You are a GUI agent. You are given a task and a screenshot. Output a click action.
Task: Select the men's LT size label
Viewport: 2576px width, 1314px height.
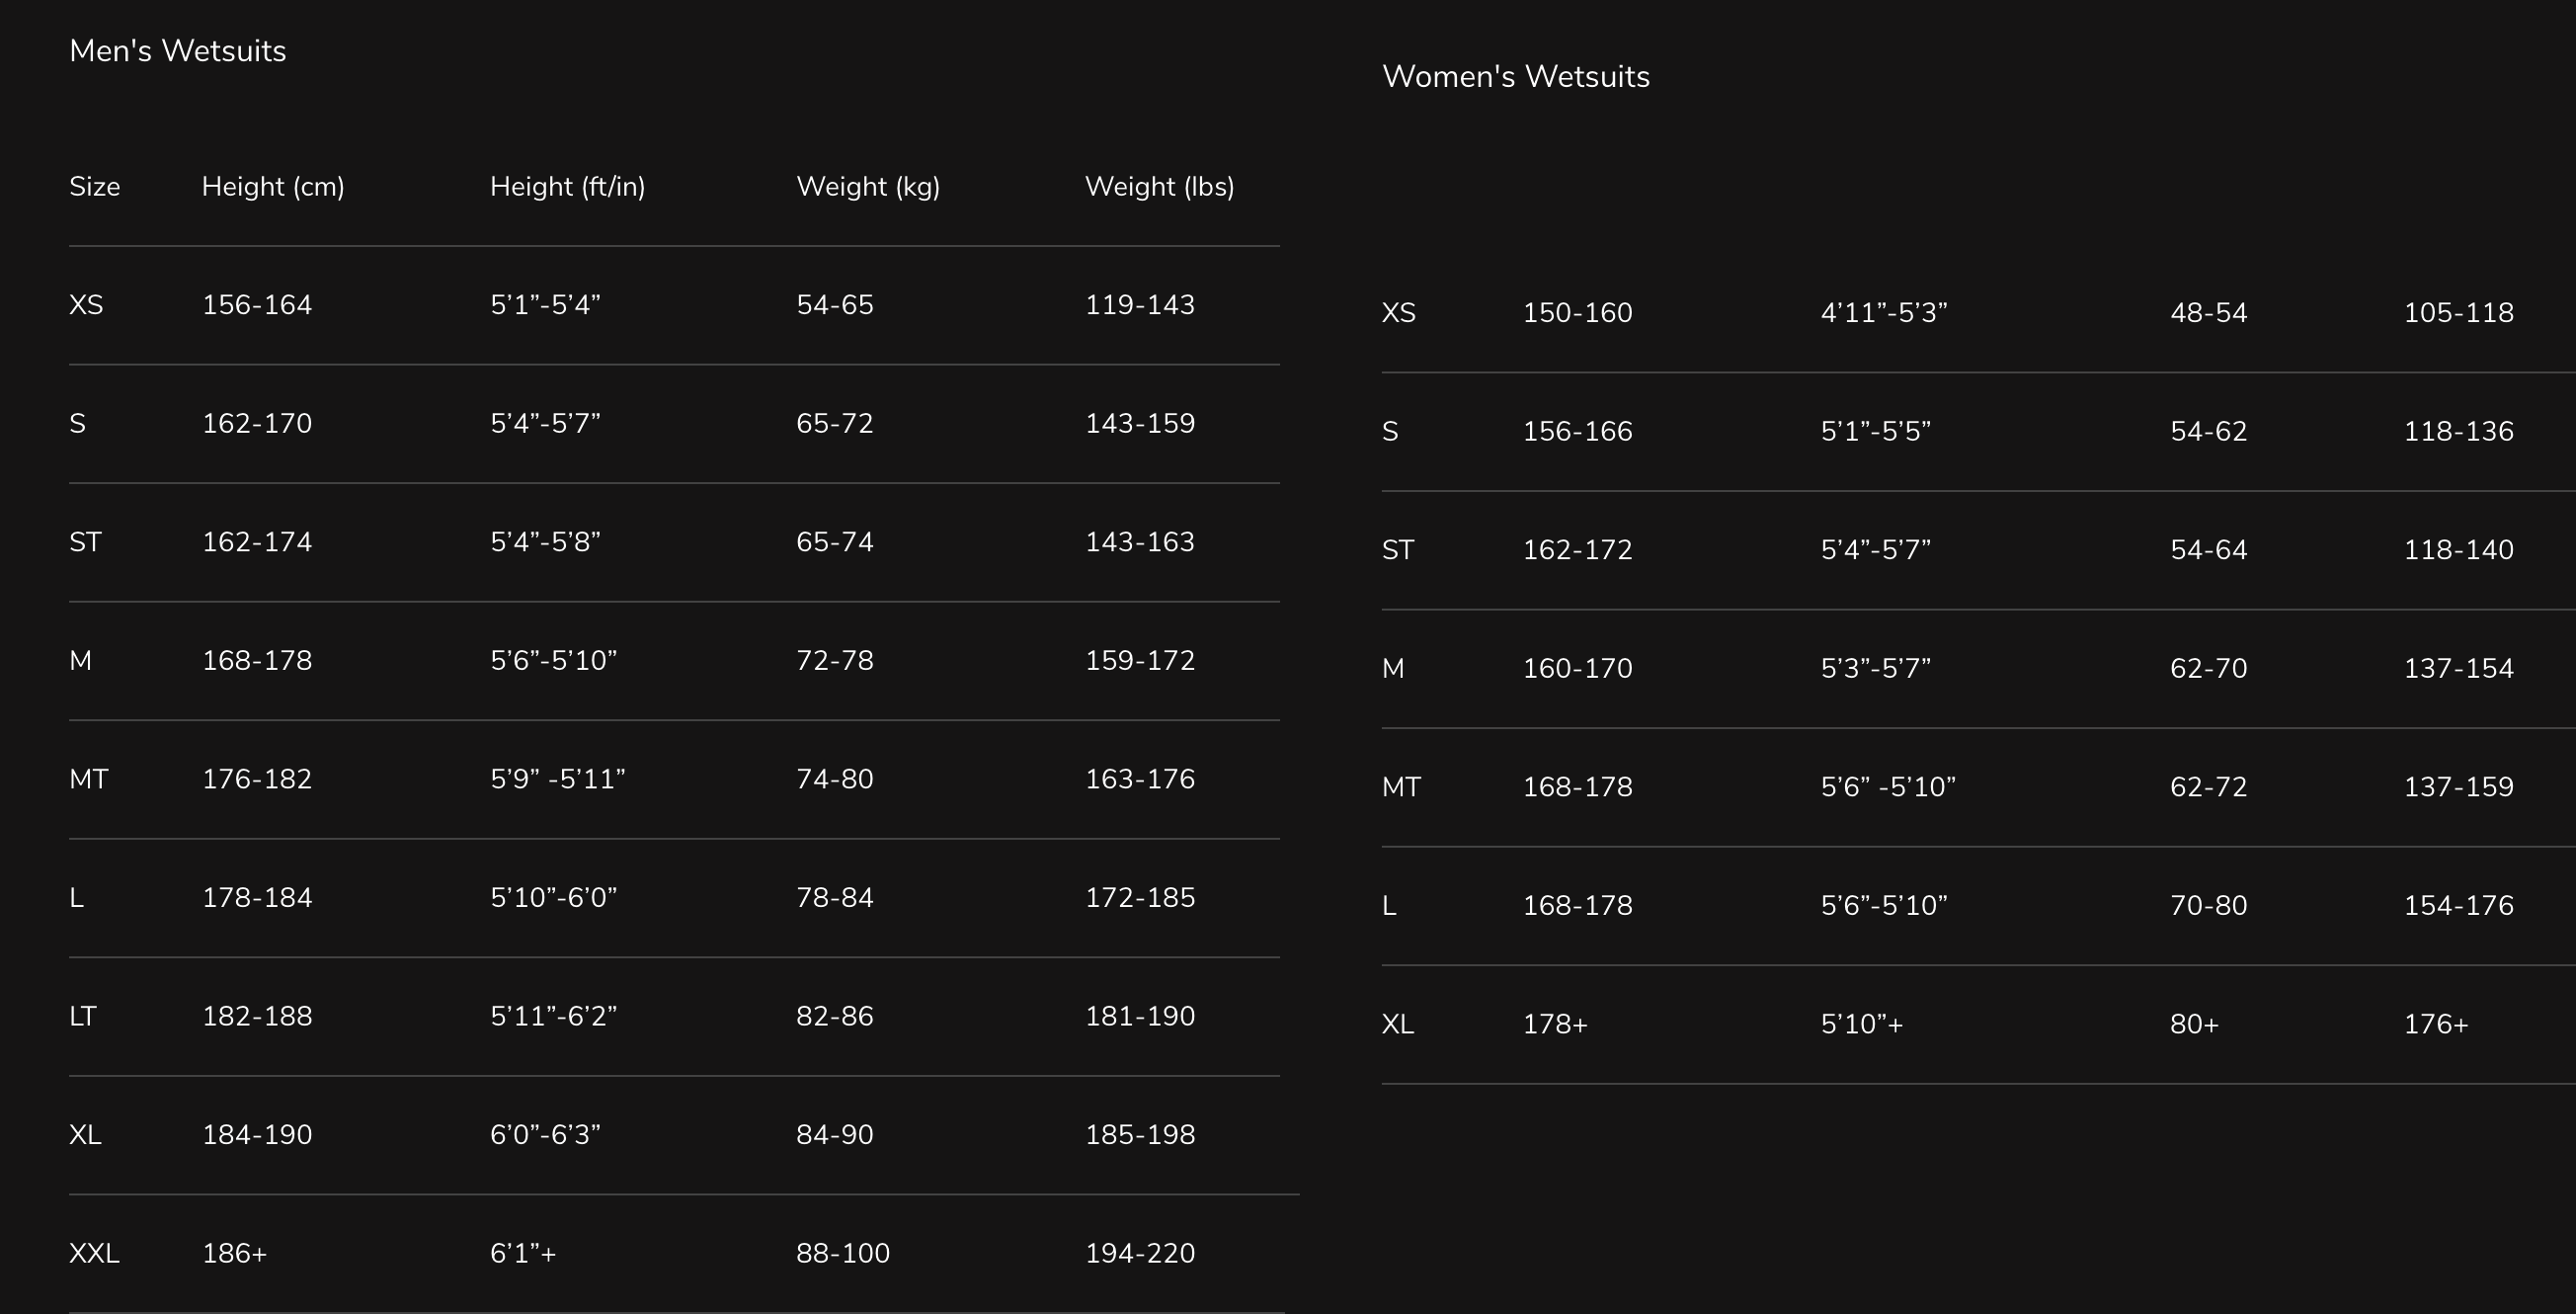83,1017
